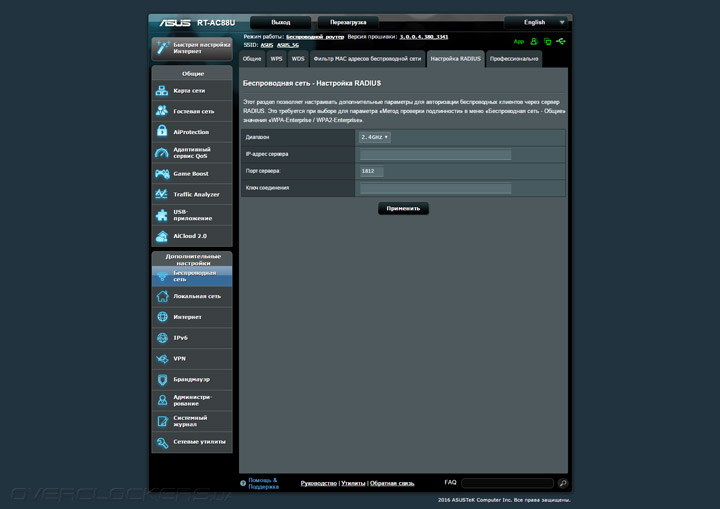Focus the server port field showing 1812

click(371, 171)
